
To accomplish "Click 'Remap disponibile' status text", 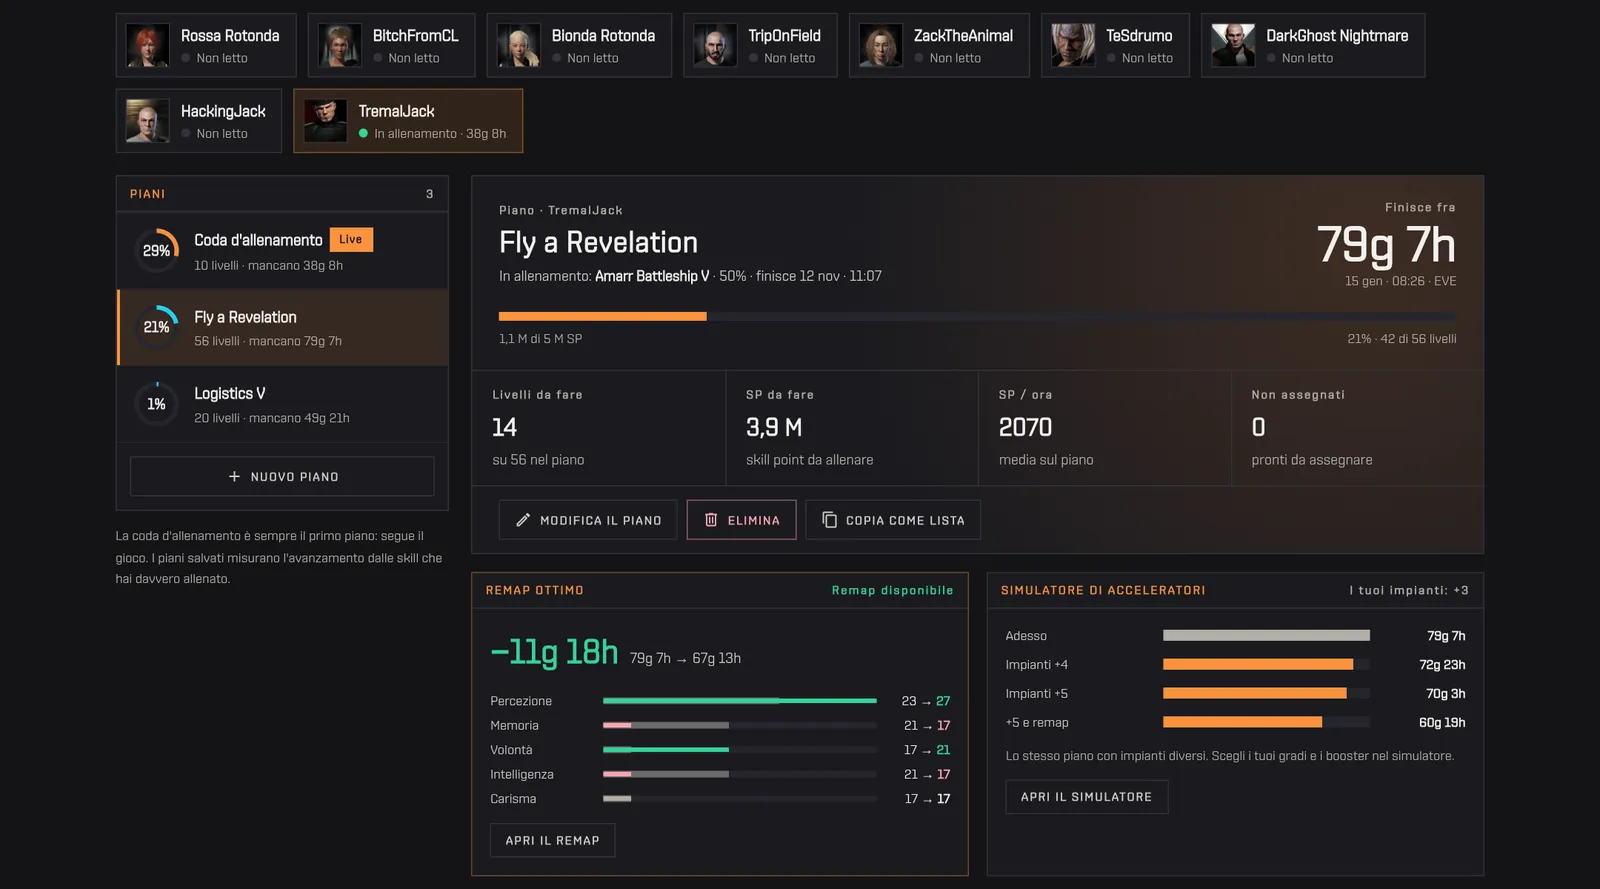I will 892,591.
